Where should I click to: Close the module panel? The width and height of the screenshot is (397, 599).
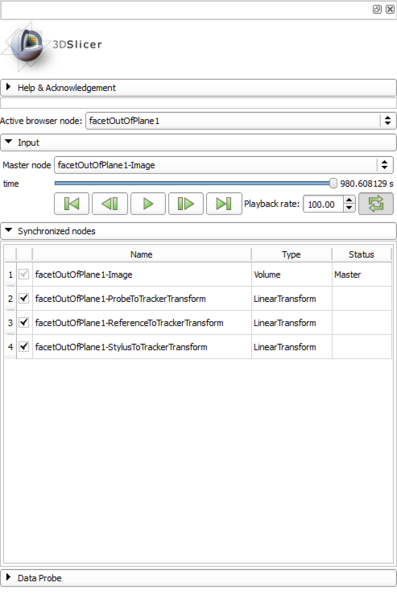point(390,9)
